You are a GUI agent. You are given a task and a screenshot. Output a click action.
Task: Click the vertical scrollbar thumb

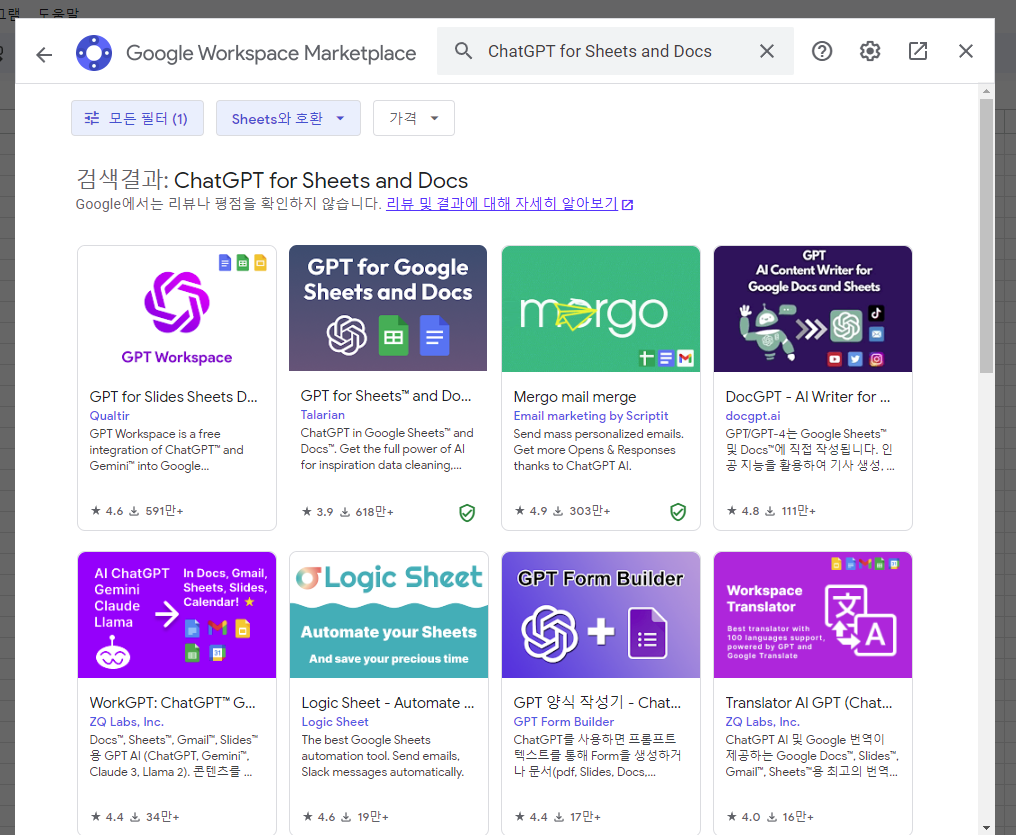[986, 236]
